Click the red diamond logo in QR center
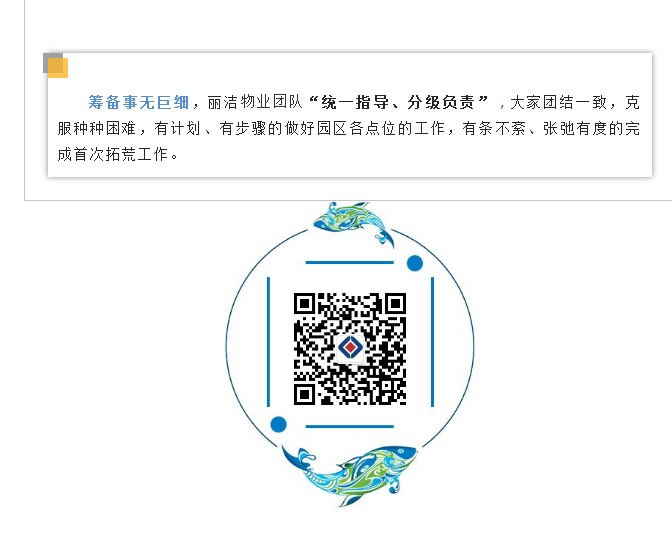Viewport: 672px width, 559px height. [x=350, y=347]
